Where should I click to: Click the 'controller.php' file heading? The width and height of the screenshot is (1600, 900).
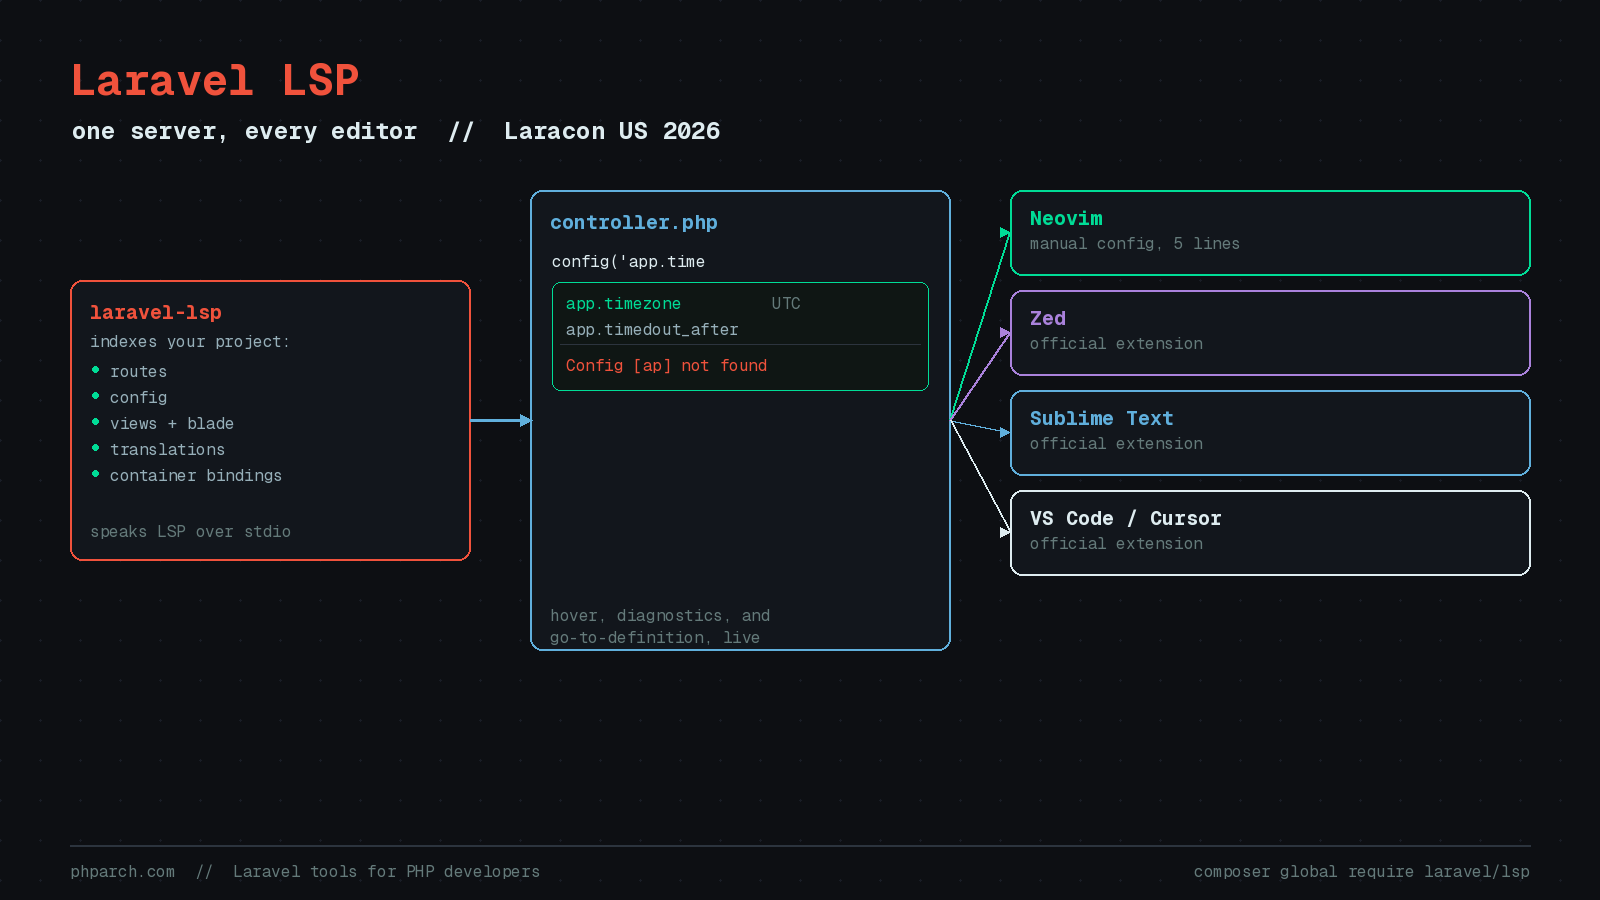(634, 222)
